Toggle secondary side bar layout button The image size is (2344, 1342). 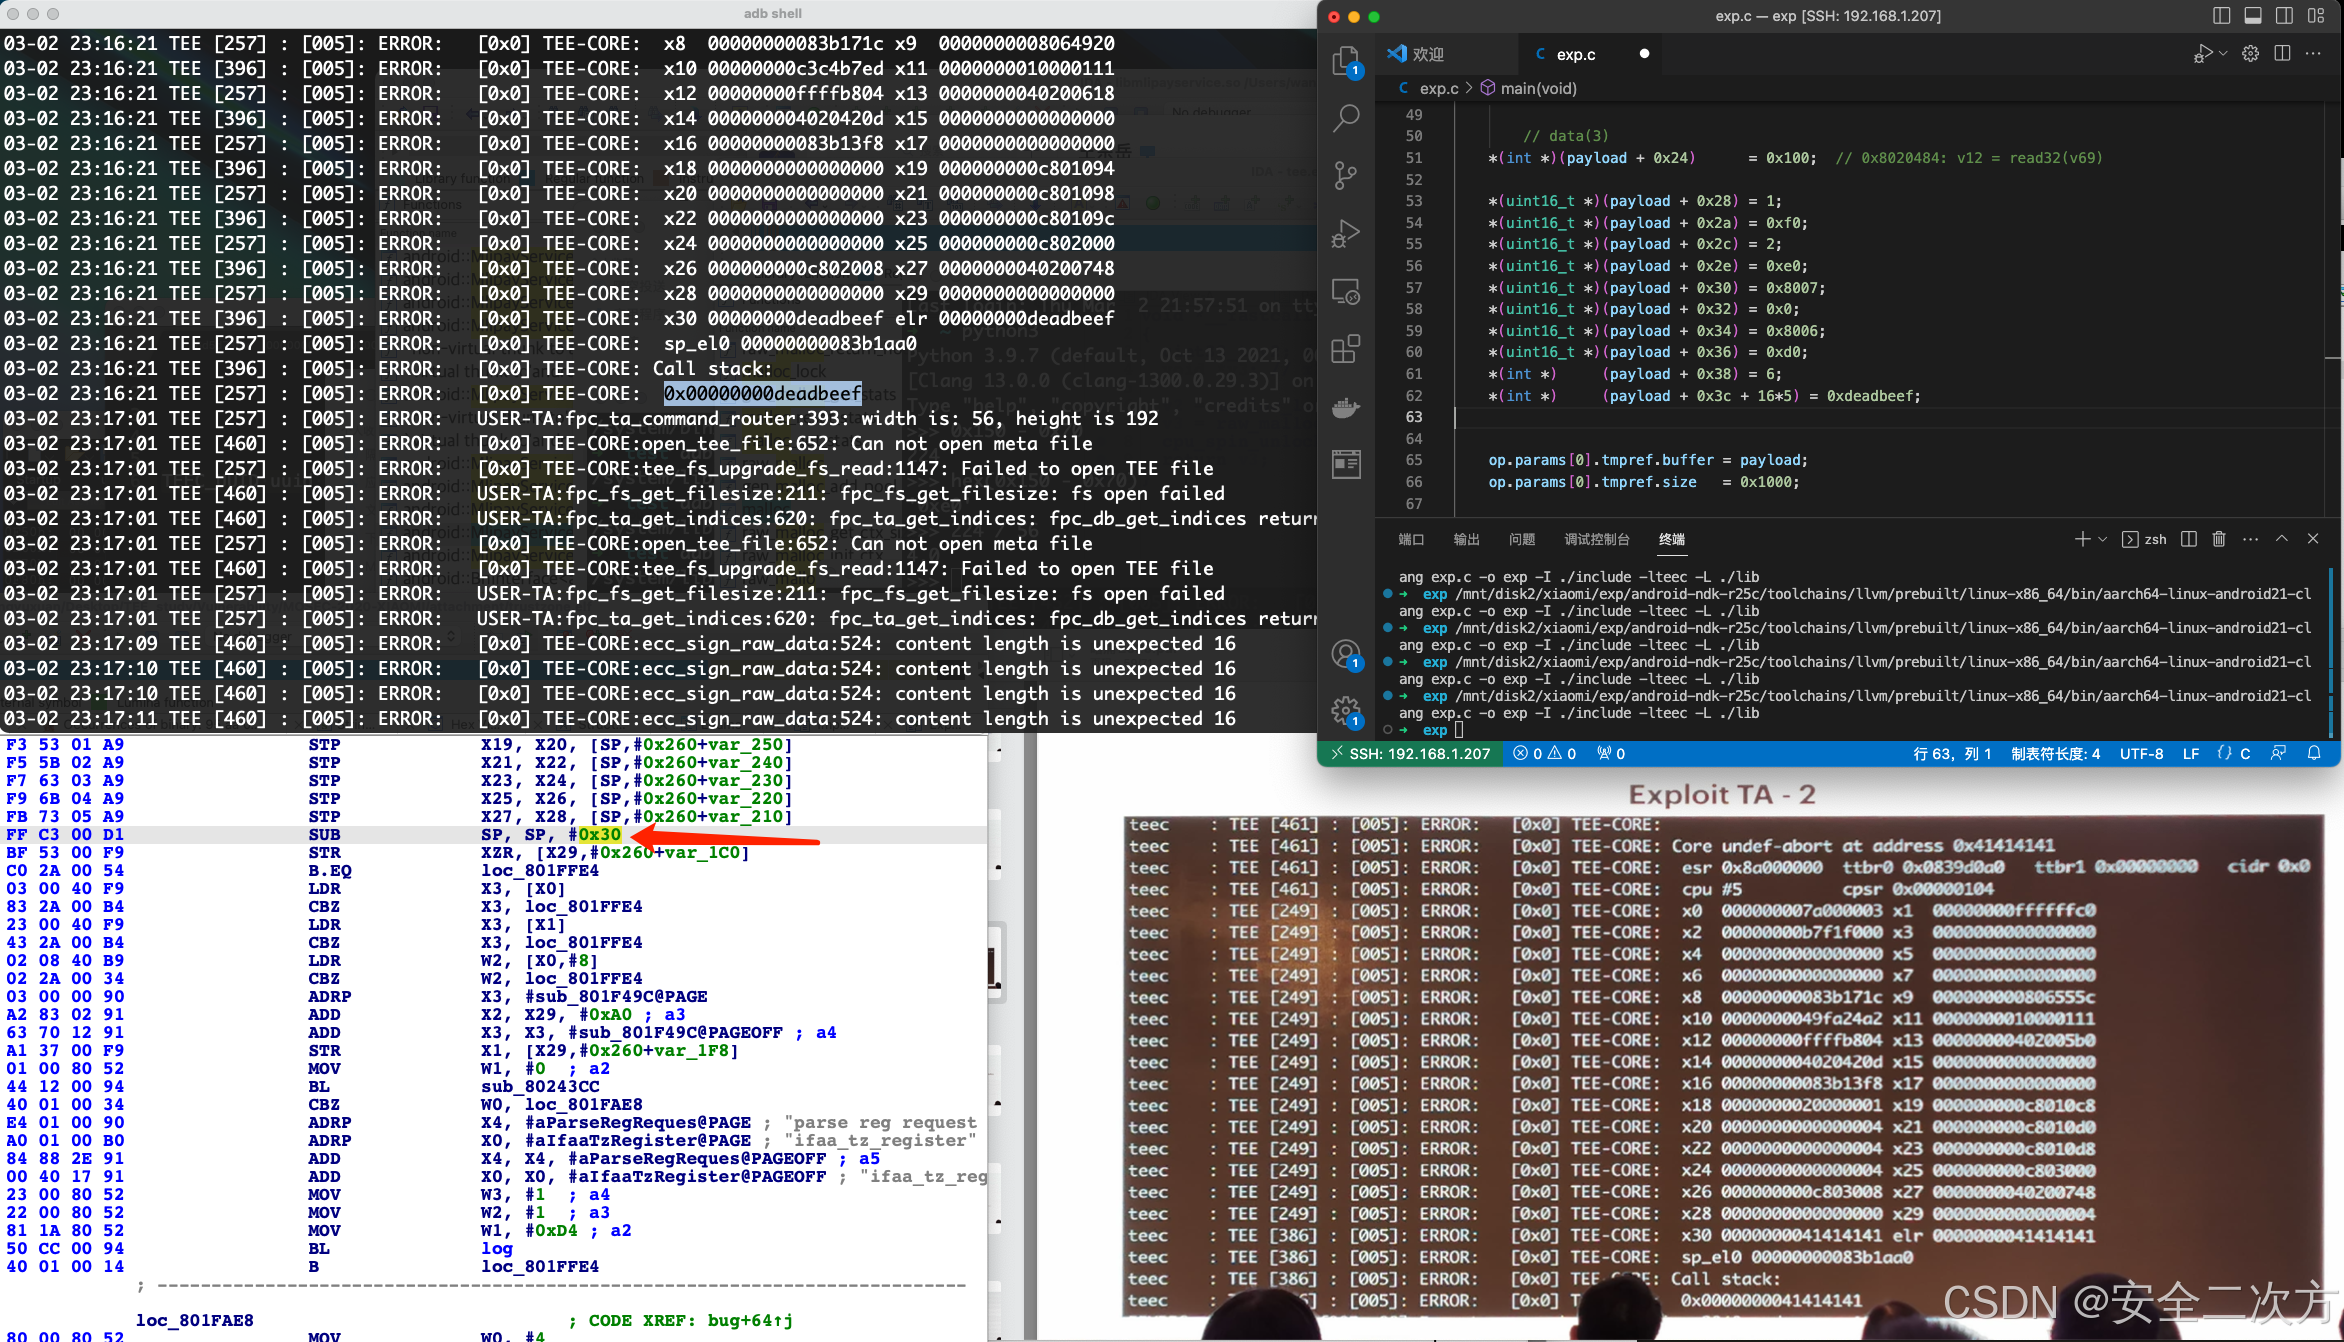(2285, 16)
